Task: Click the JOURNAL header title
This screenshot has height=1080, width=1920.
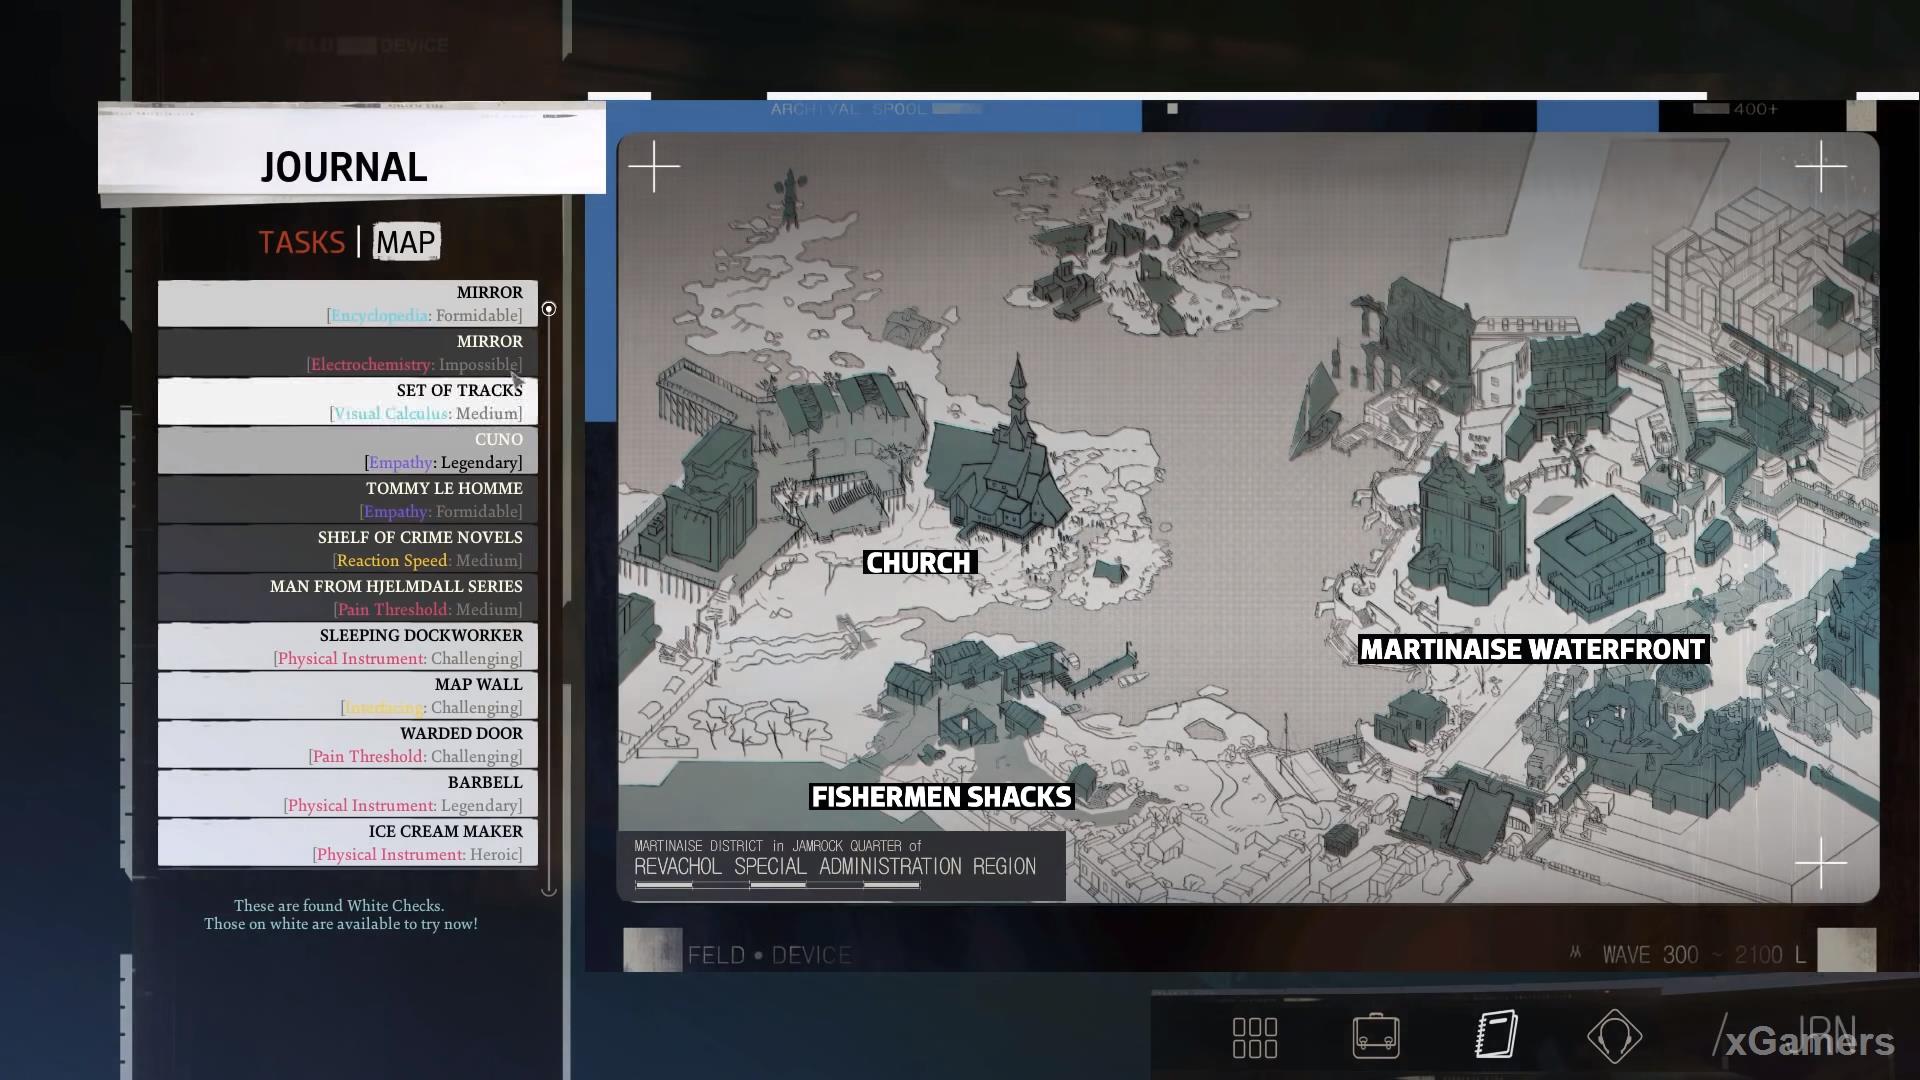Action: tap(344, 167)
